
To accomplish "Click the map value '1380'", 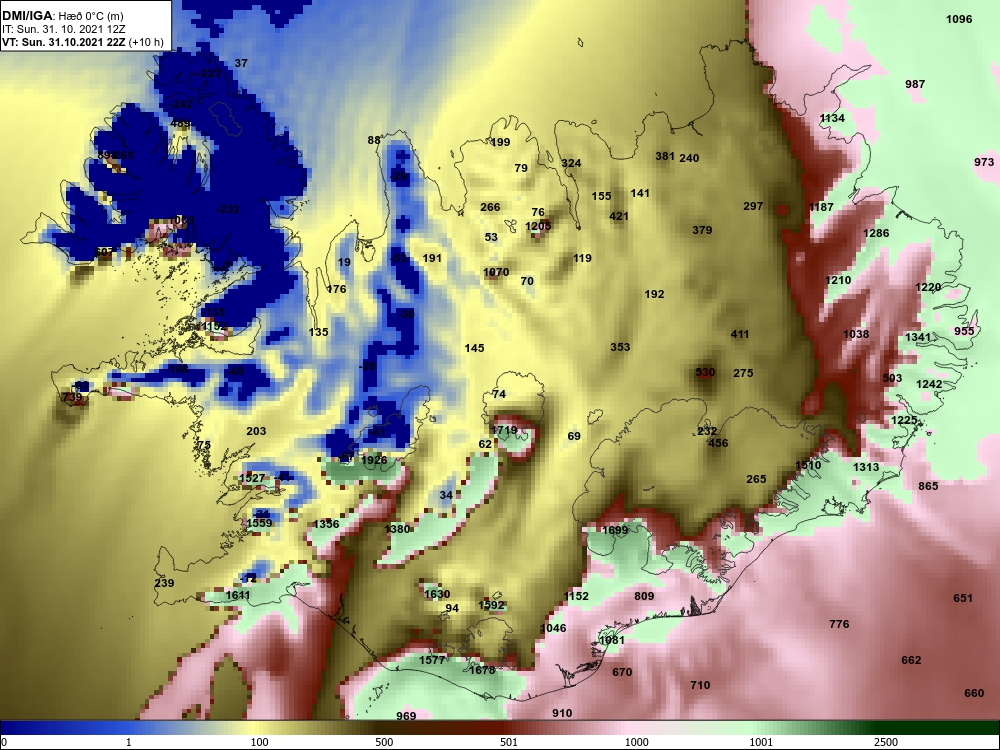I will point(397,529).
